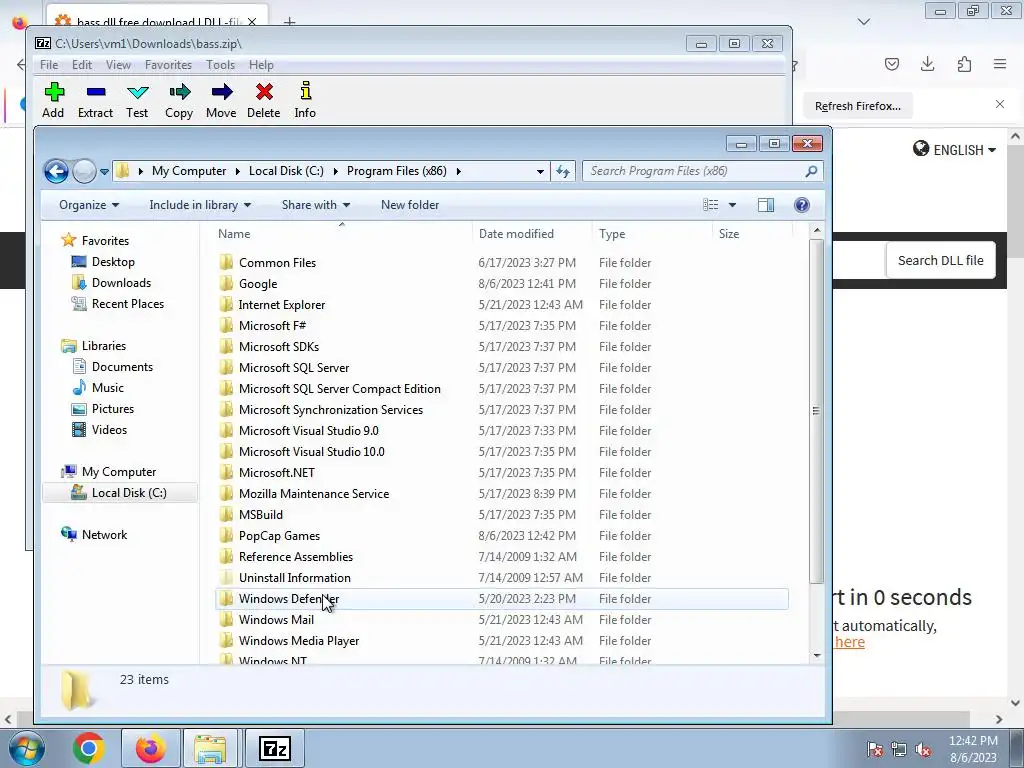Expand the address bar history dropdown arrow
This screenshot has width=1024, height=768.
540,171
